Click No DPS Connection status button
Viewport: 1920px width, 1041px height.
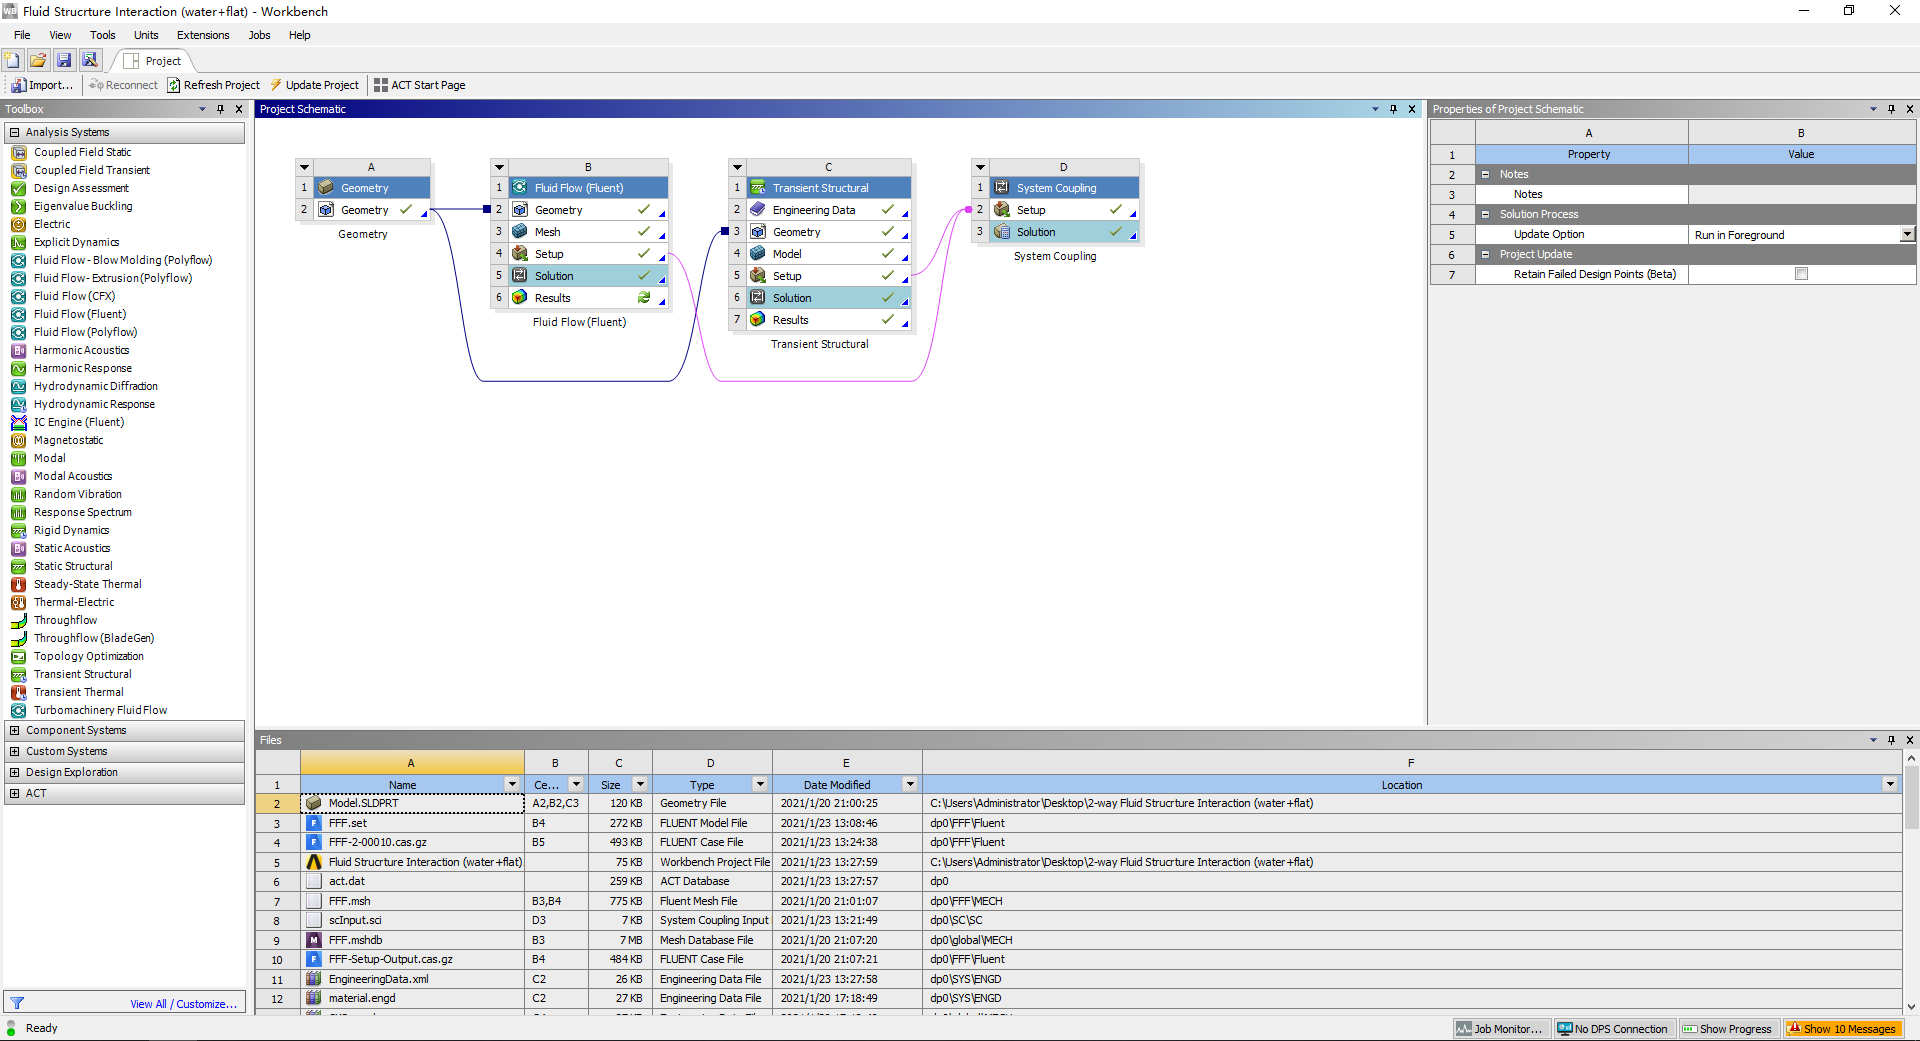[1613, 1029]
